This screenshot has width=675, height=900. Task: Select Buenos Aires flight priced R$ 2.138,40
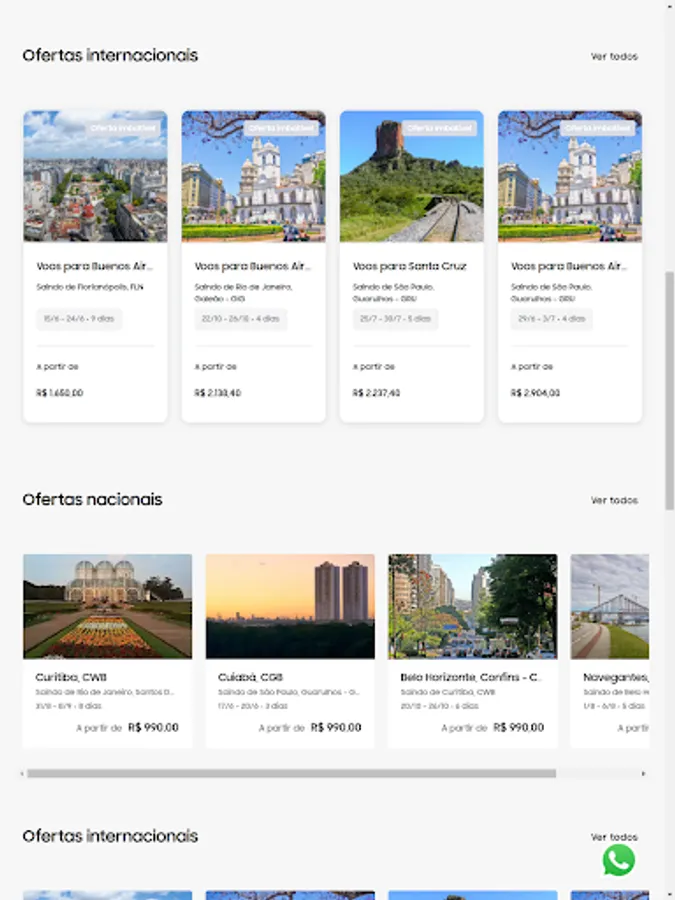coord(254,266)
